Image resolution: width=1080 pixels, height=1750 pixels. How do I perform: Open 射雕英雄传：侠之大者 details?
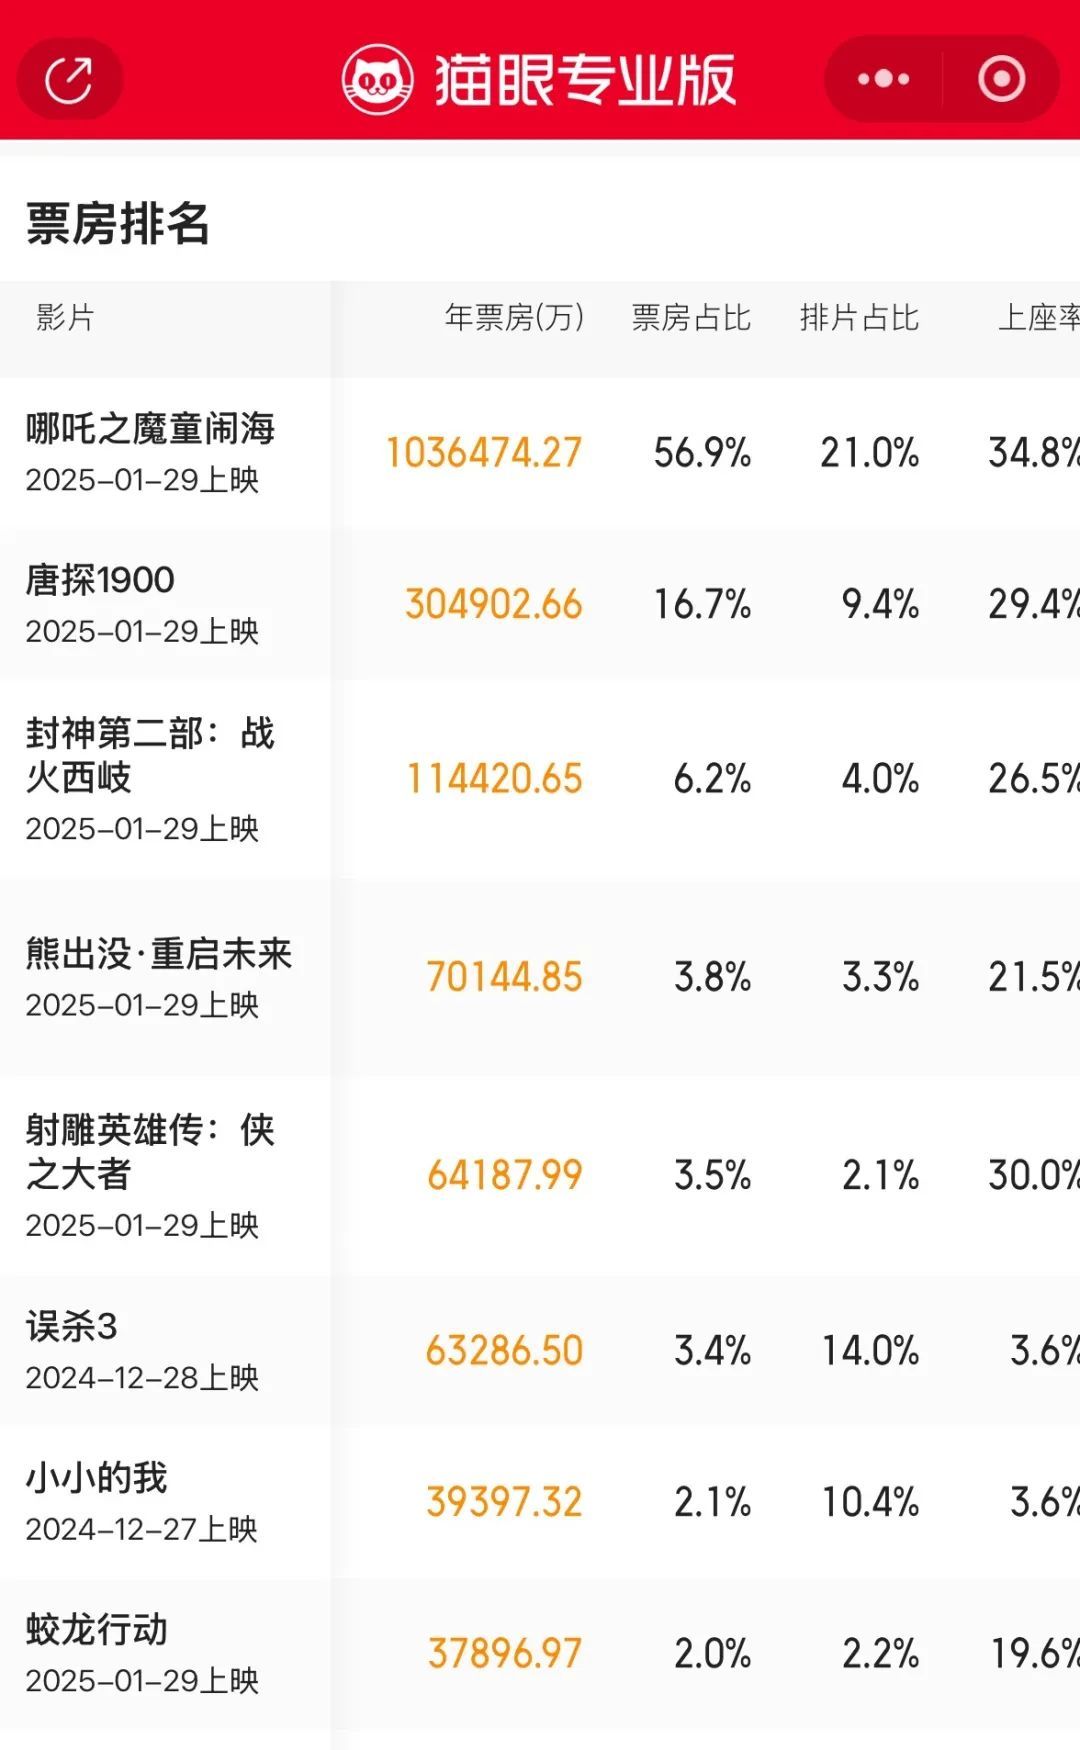150,1150
